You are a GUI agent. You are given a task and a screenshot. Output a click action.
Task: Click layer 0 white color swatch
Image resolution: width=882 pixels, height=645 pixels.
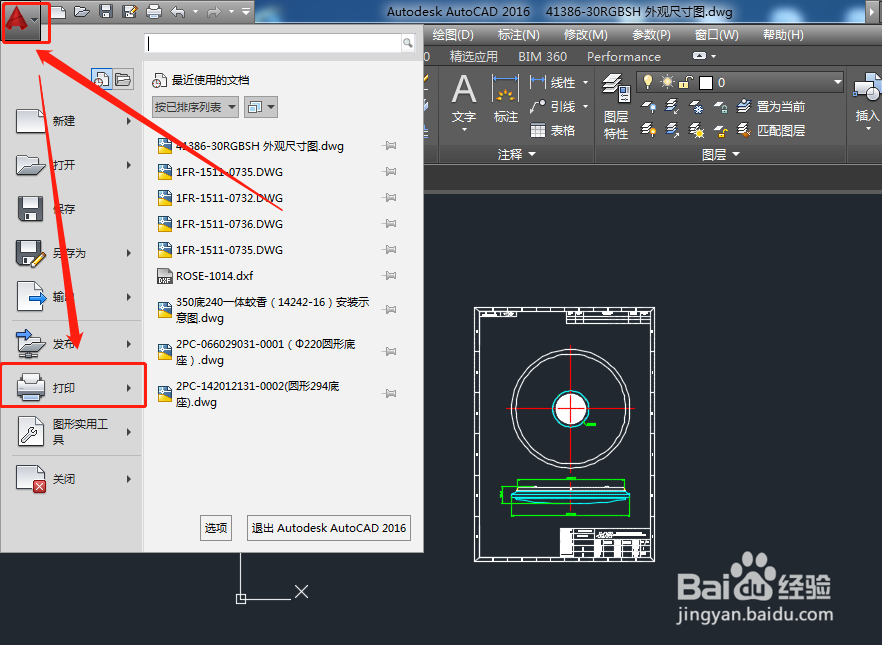click(x=705, y=83)
